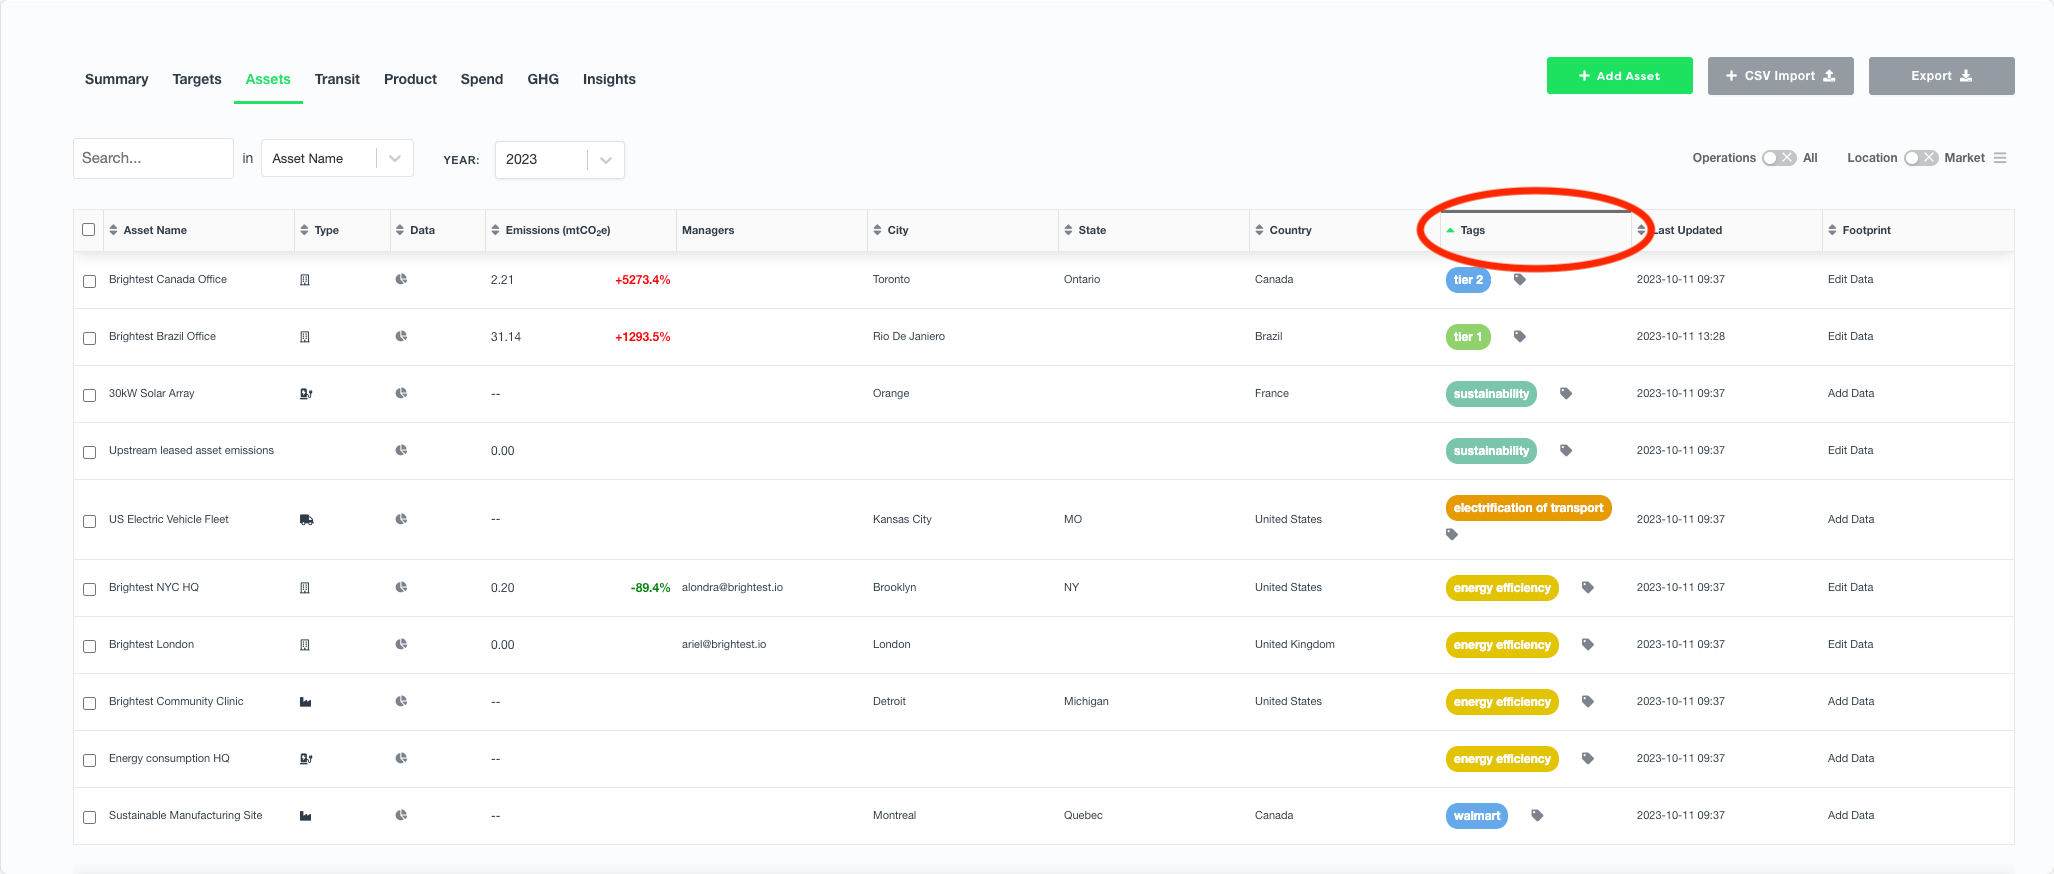This screenshot has height=874, width=2054.
Task: Click truck type icon for US Electric Vehicle Fleet
Action: click(306, 520)
